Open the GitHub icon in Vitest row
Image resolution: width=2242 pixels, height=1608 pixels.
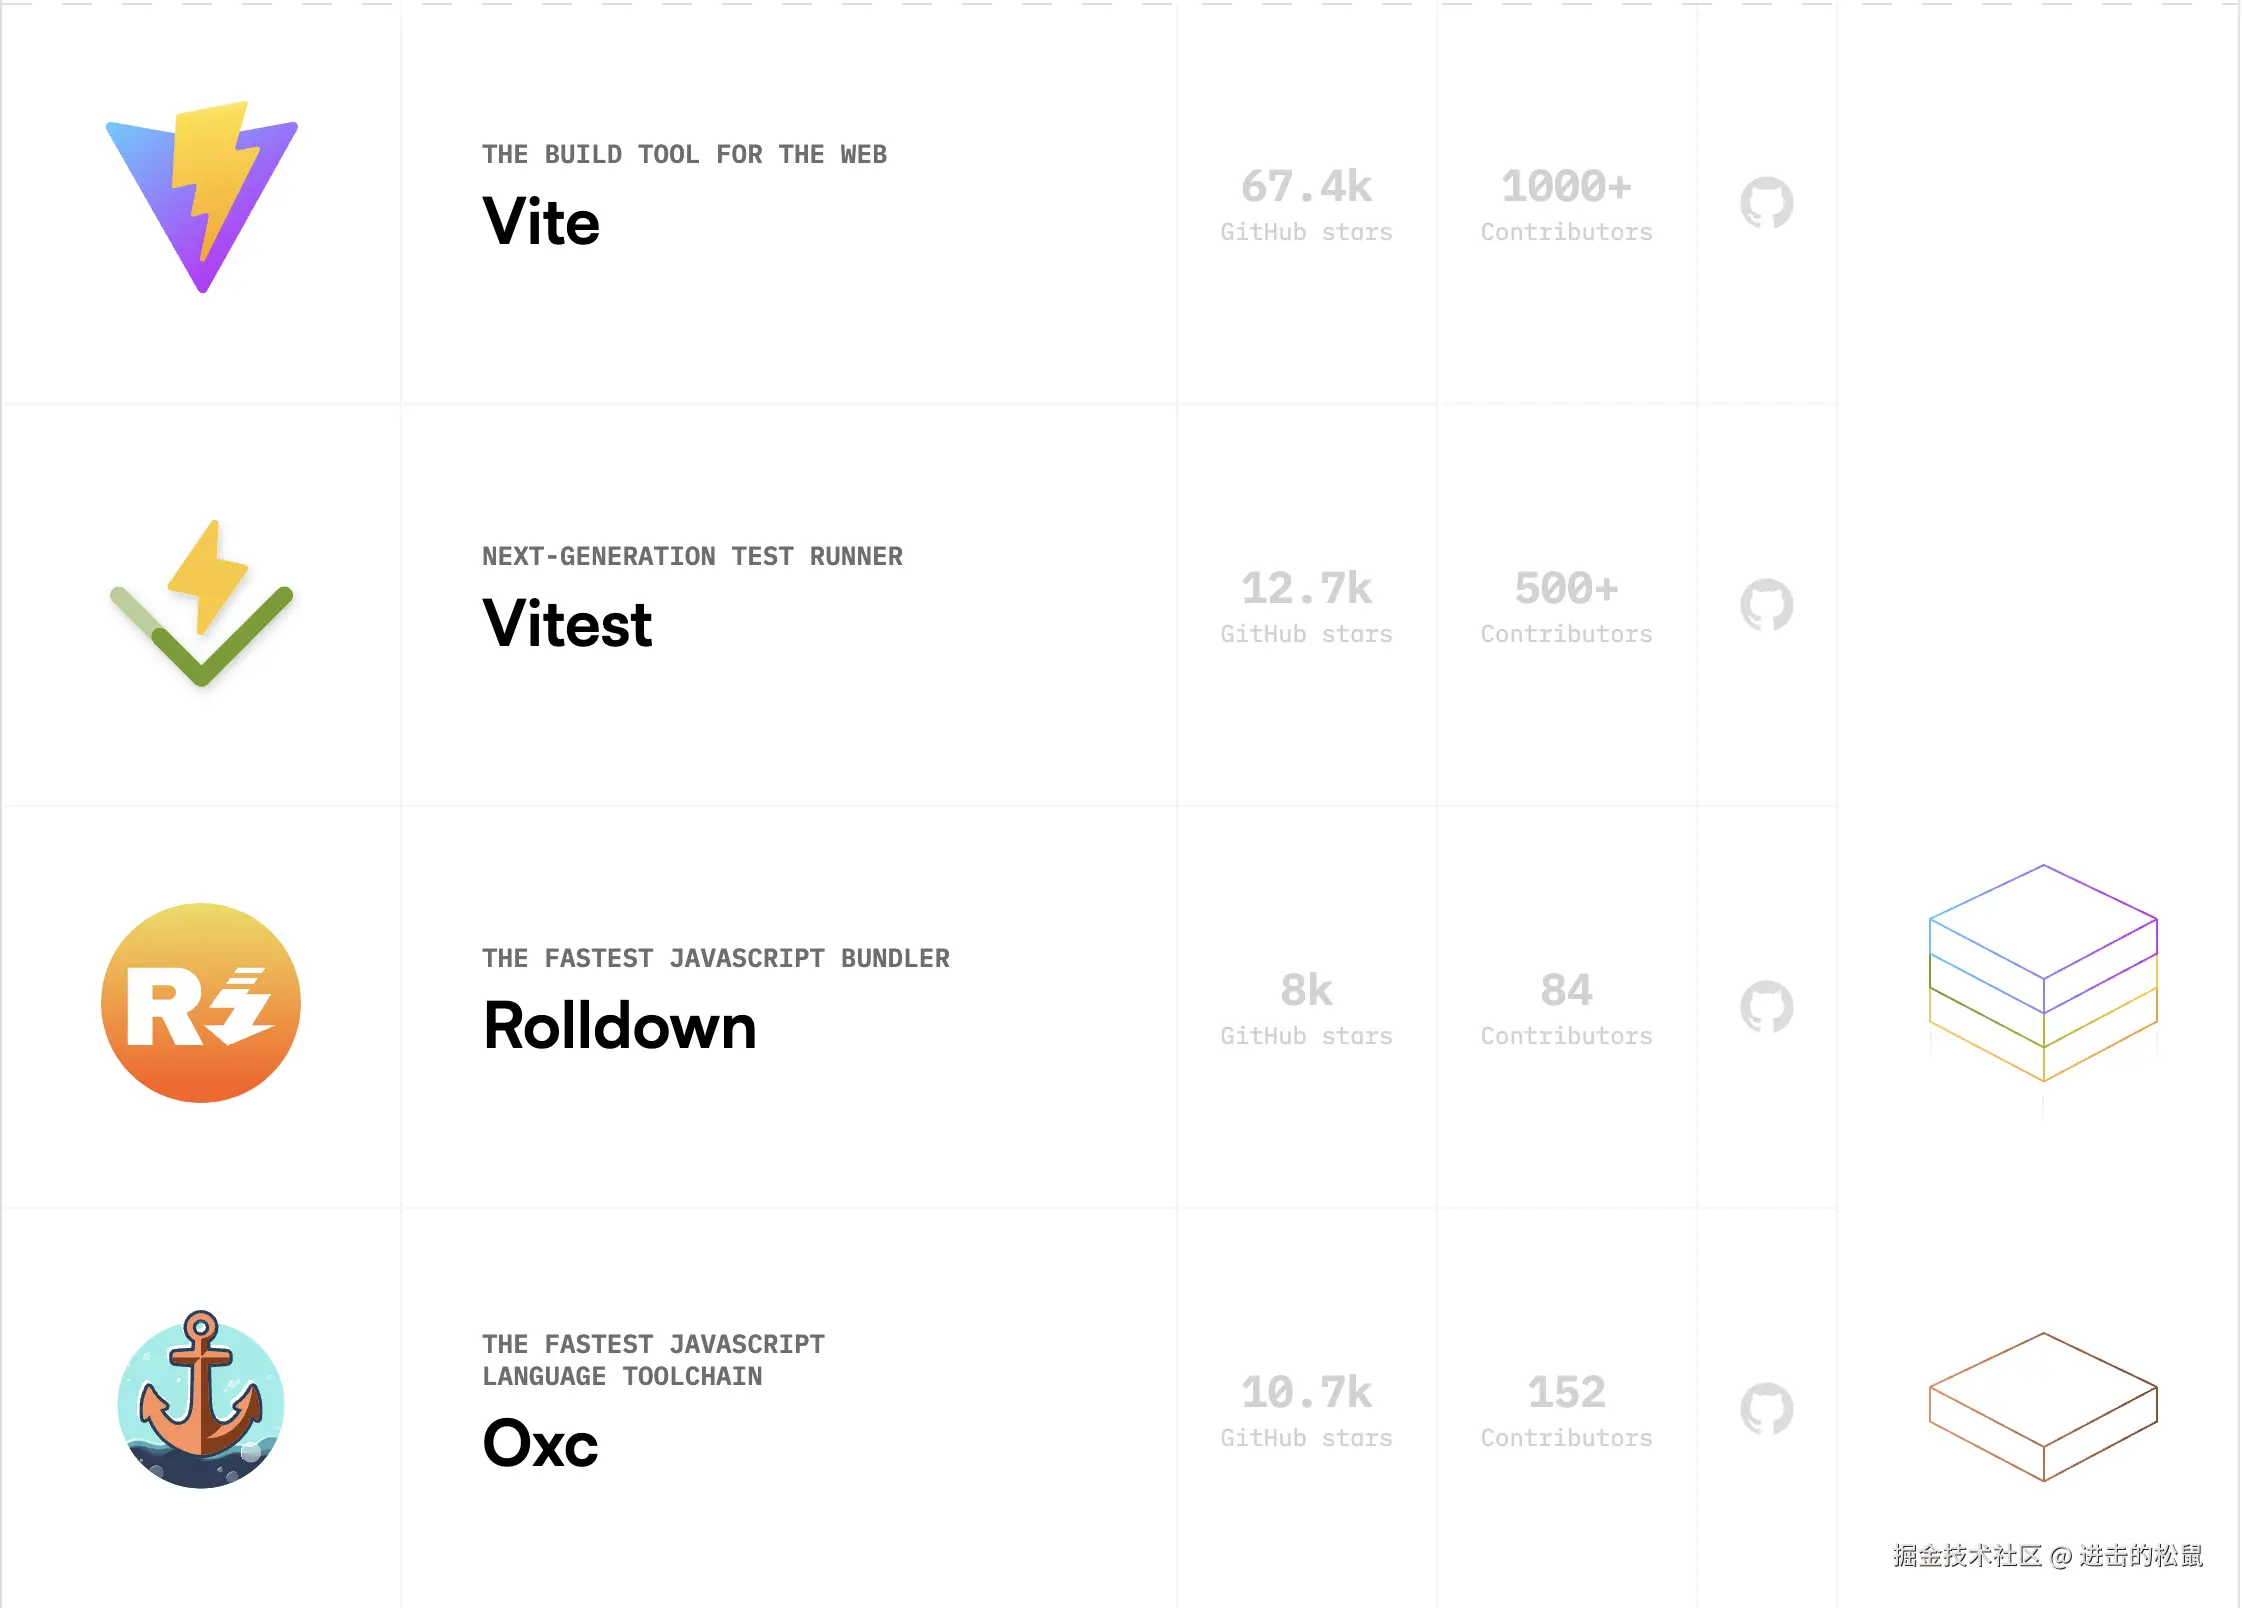click(1767, 605)
